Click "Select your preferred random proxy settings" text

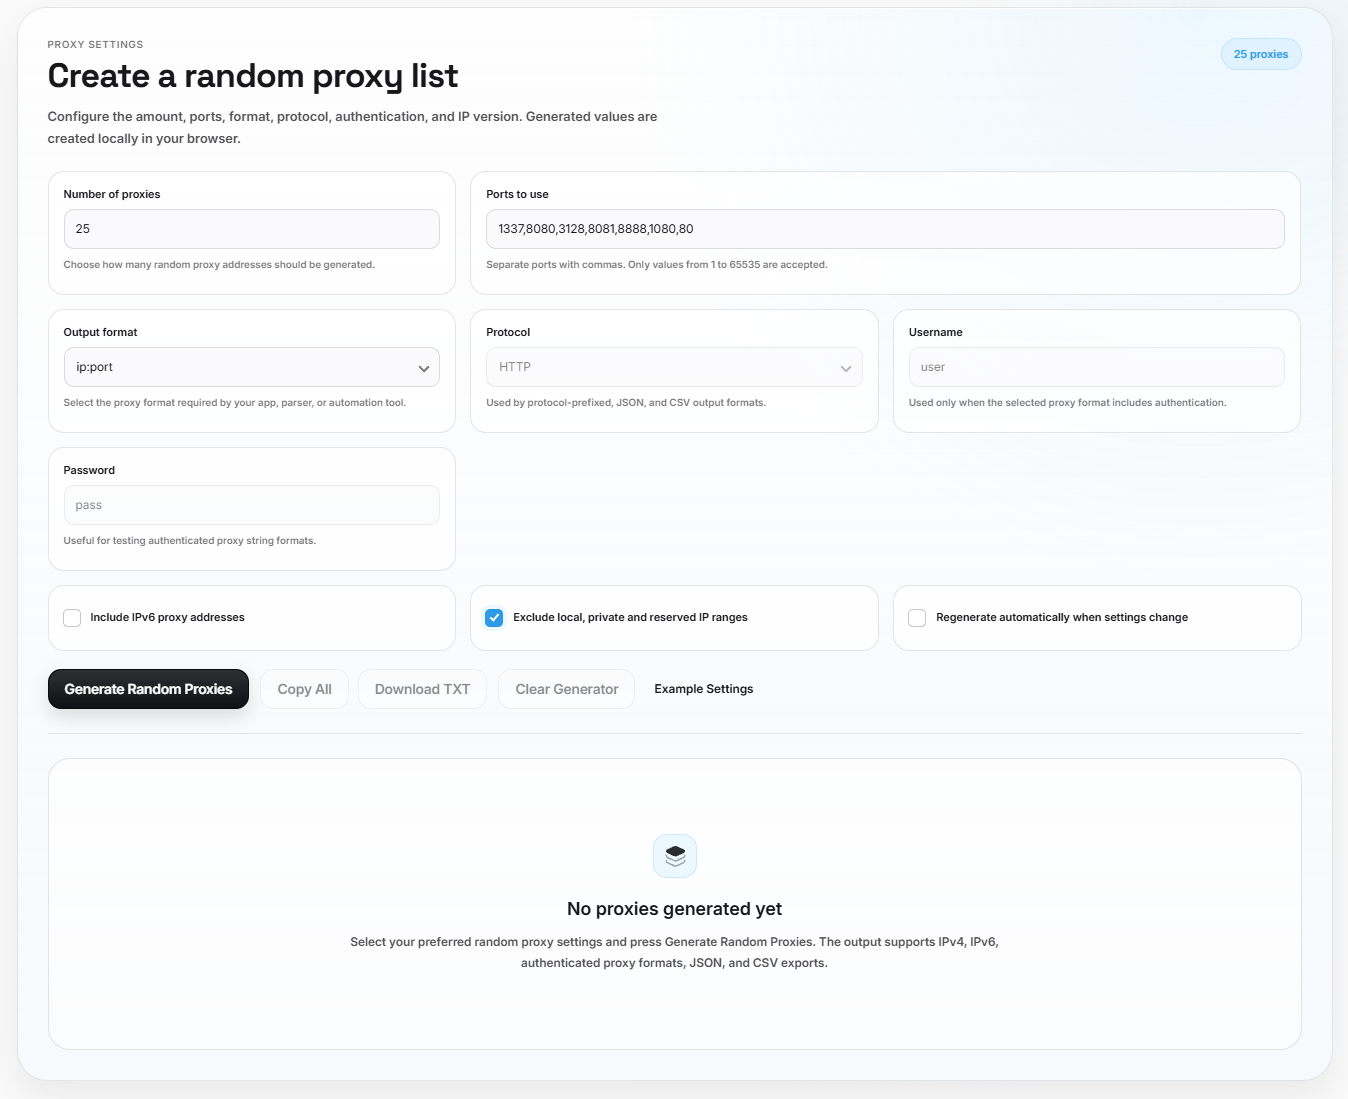(675, 952)
